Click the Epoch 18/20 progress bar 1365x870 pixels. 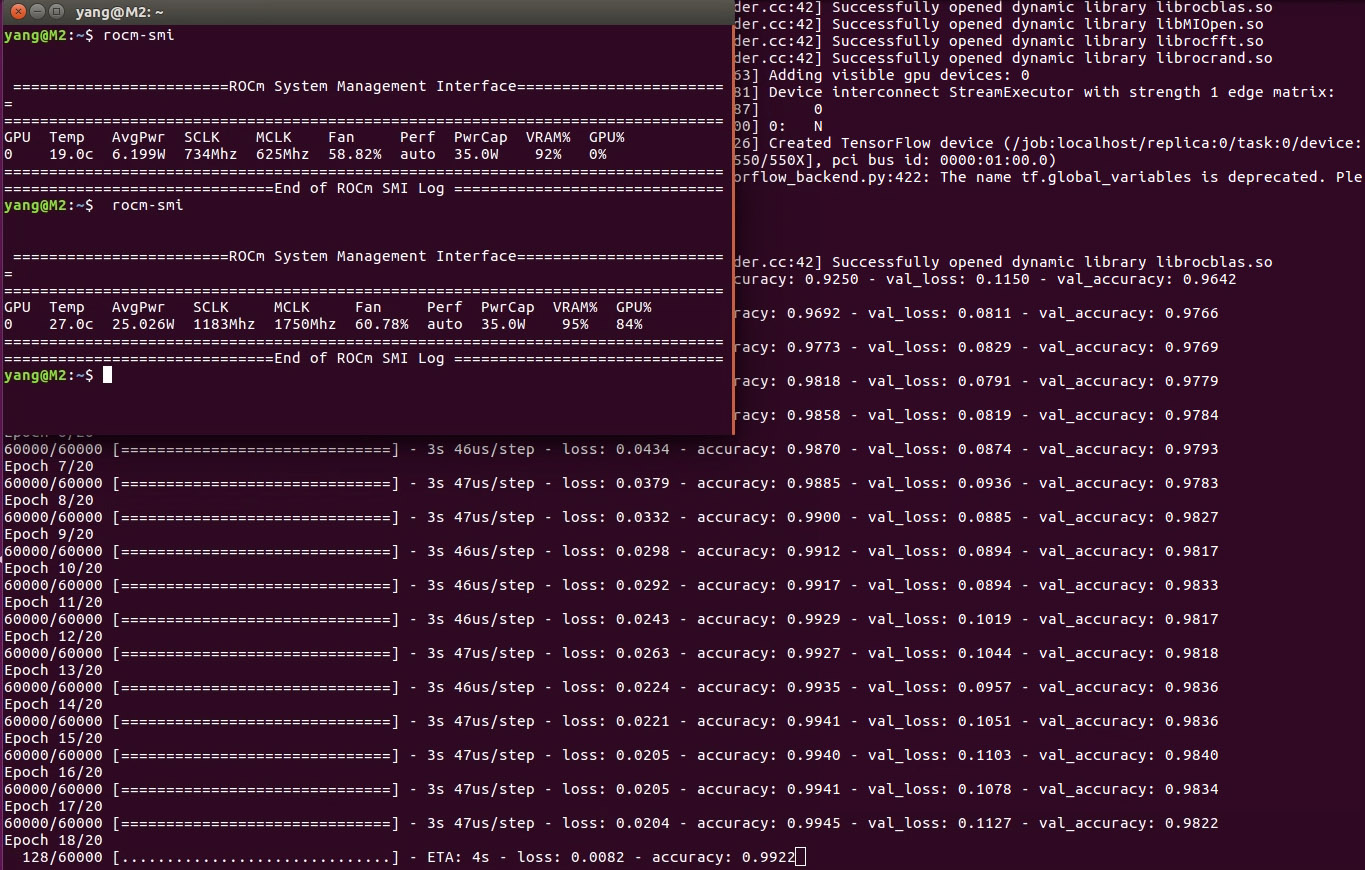coord(256,857)
